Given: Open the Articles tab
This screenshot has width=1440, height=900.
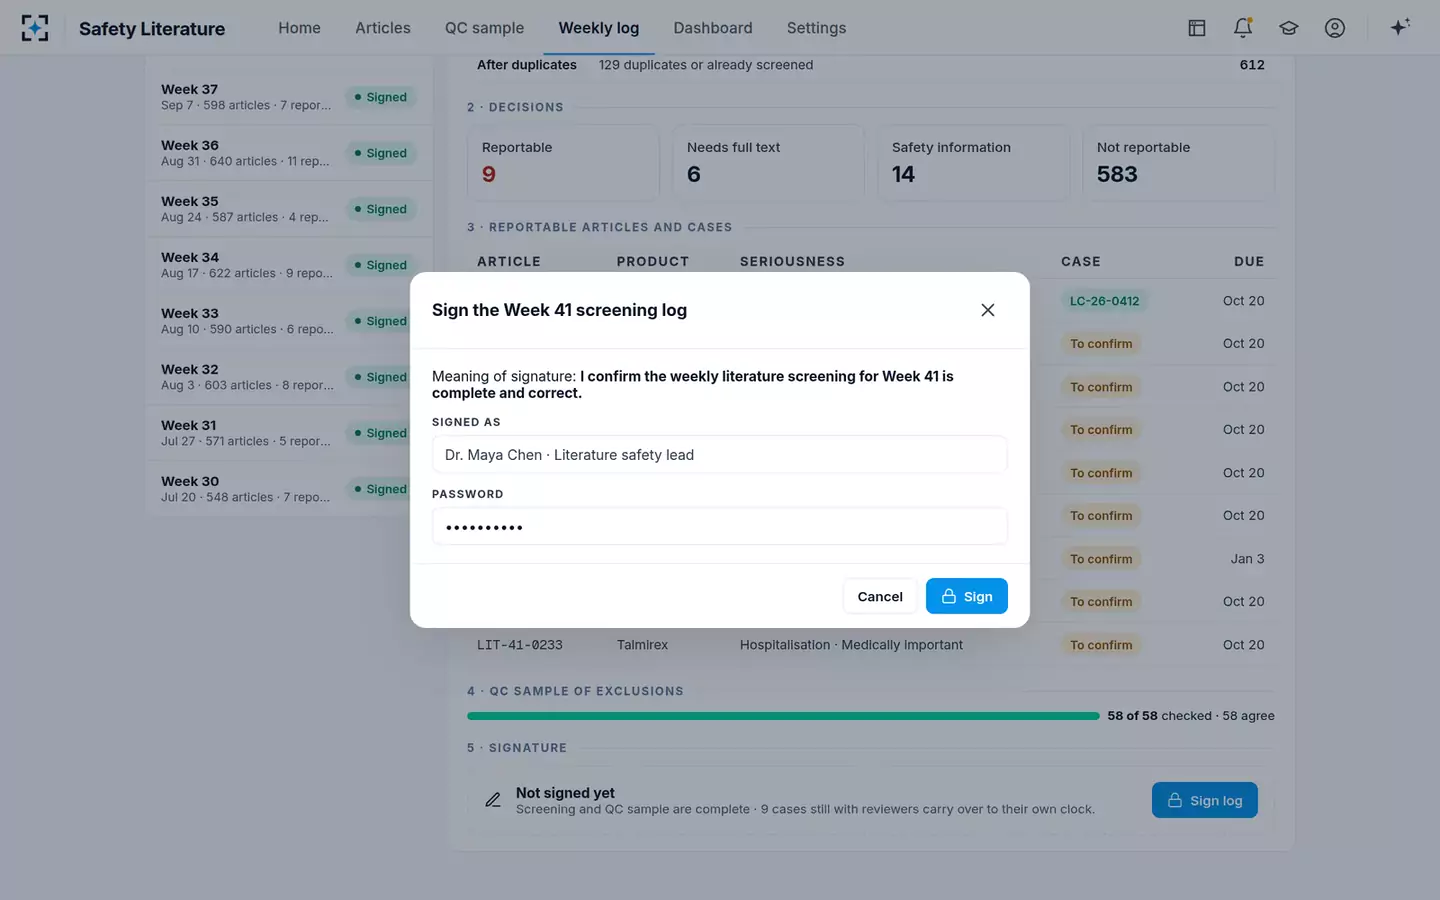Looking at the screenshot, I should (x=383, y=28).
